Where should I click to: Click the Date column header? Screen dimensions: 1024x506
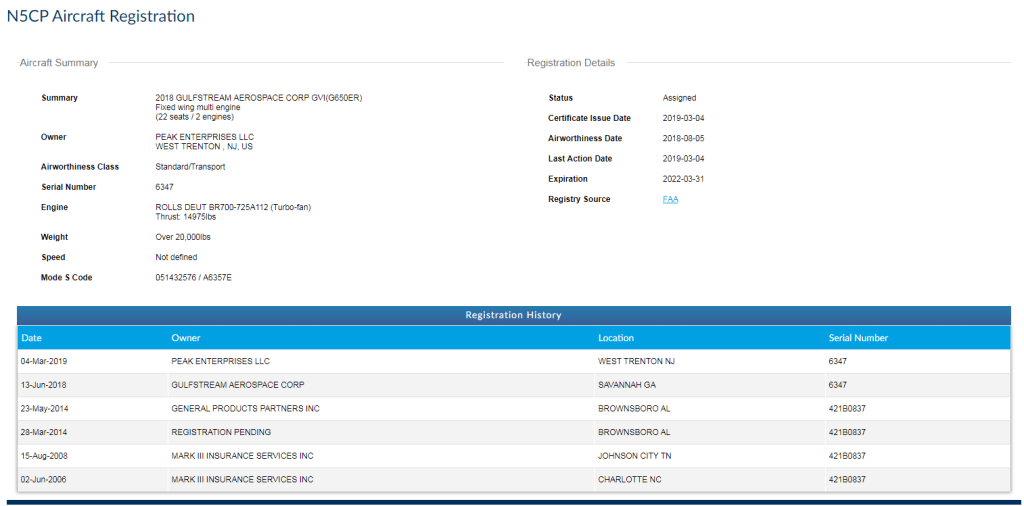(32, 338)
